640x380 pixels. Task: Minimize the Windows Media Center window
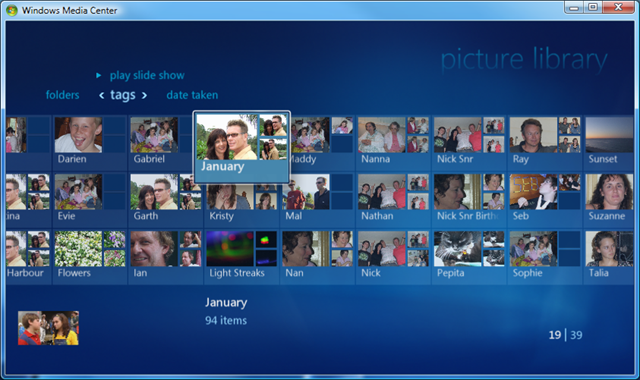574,8
